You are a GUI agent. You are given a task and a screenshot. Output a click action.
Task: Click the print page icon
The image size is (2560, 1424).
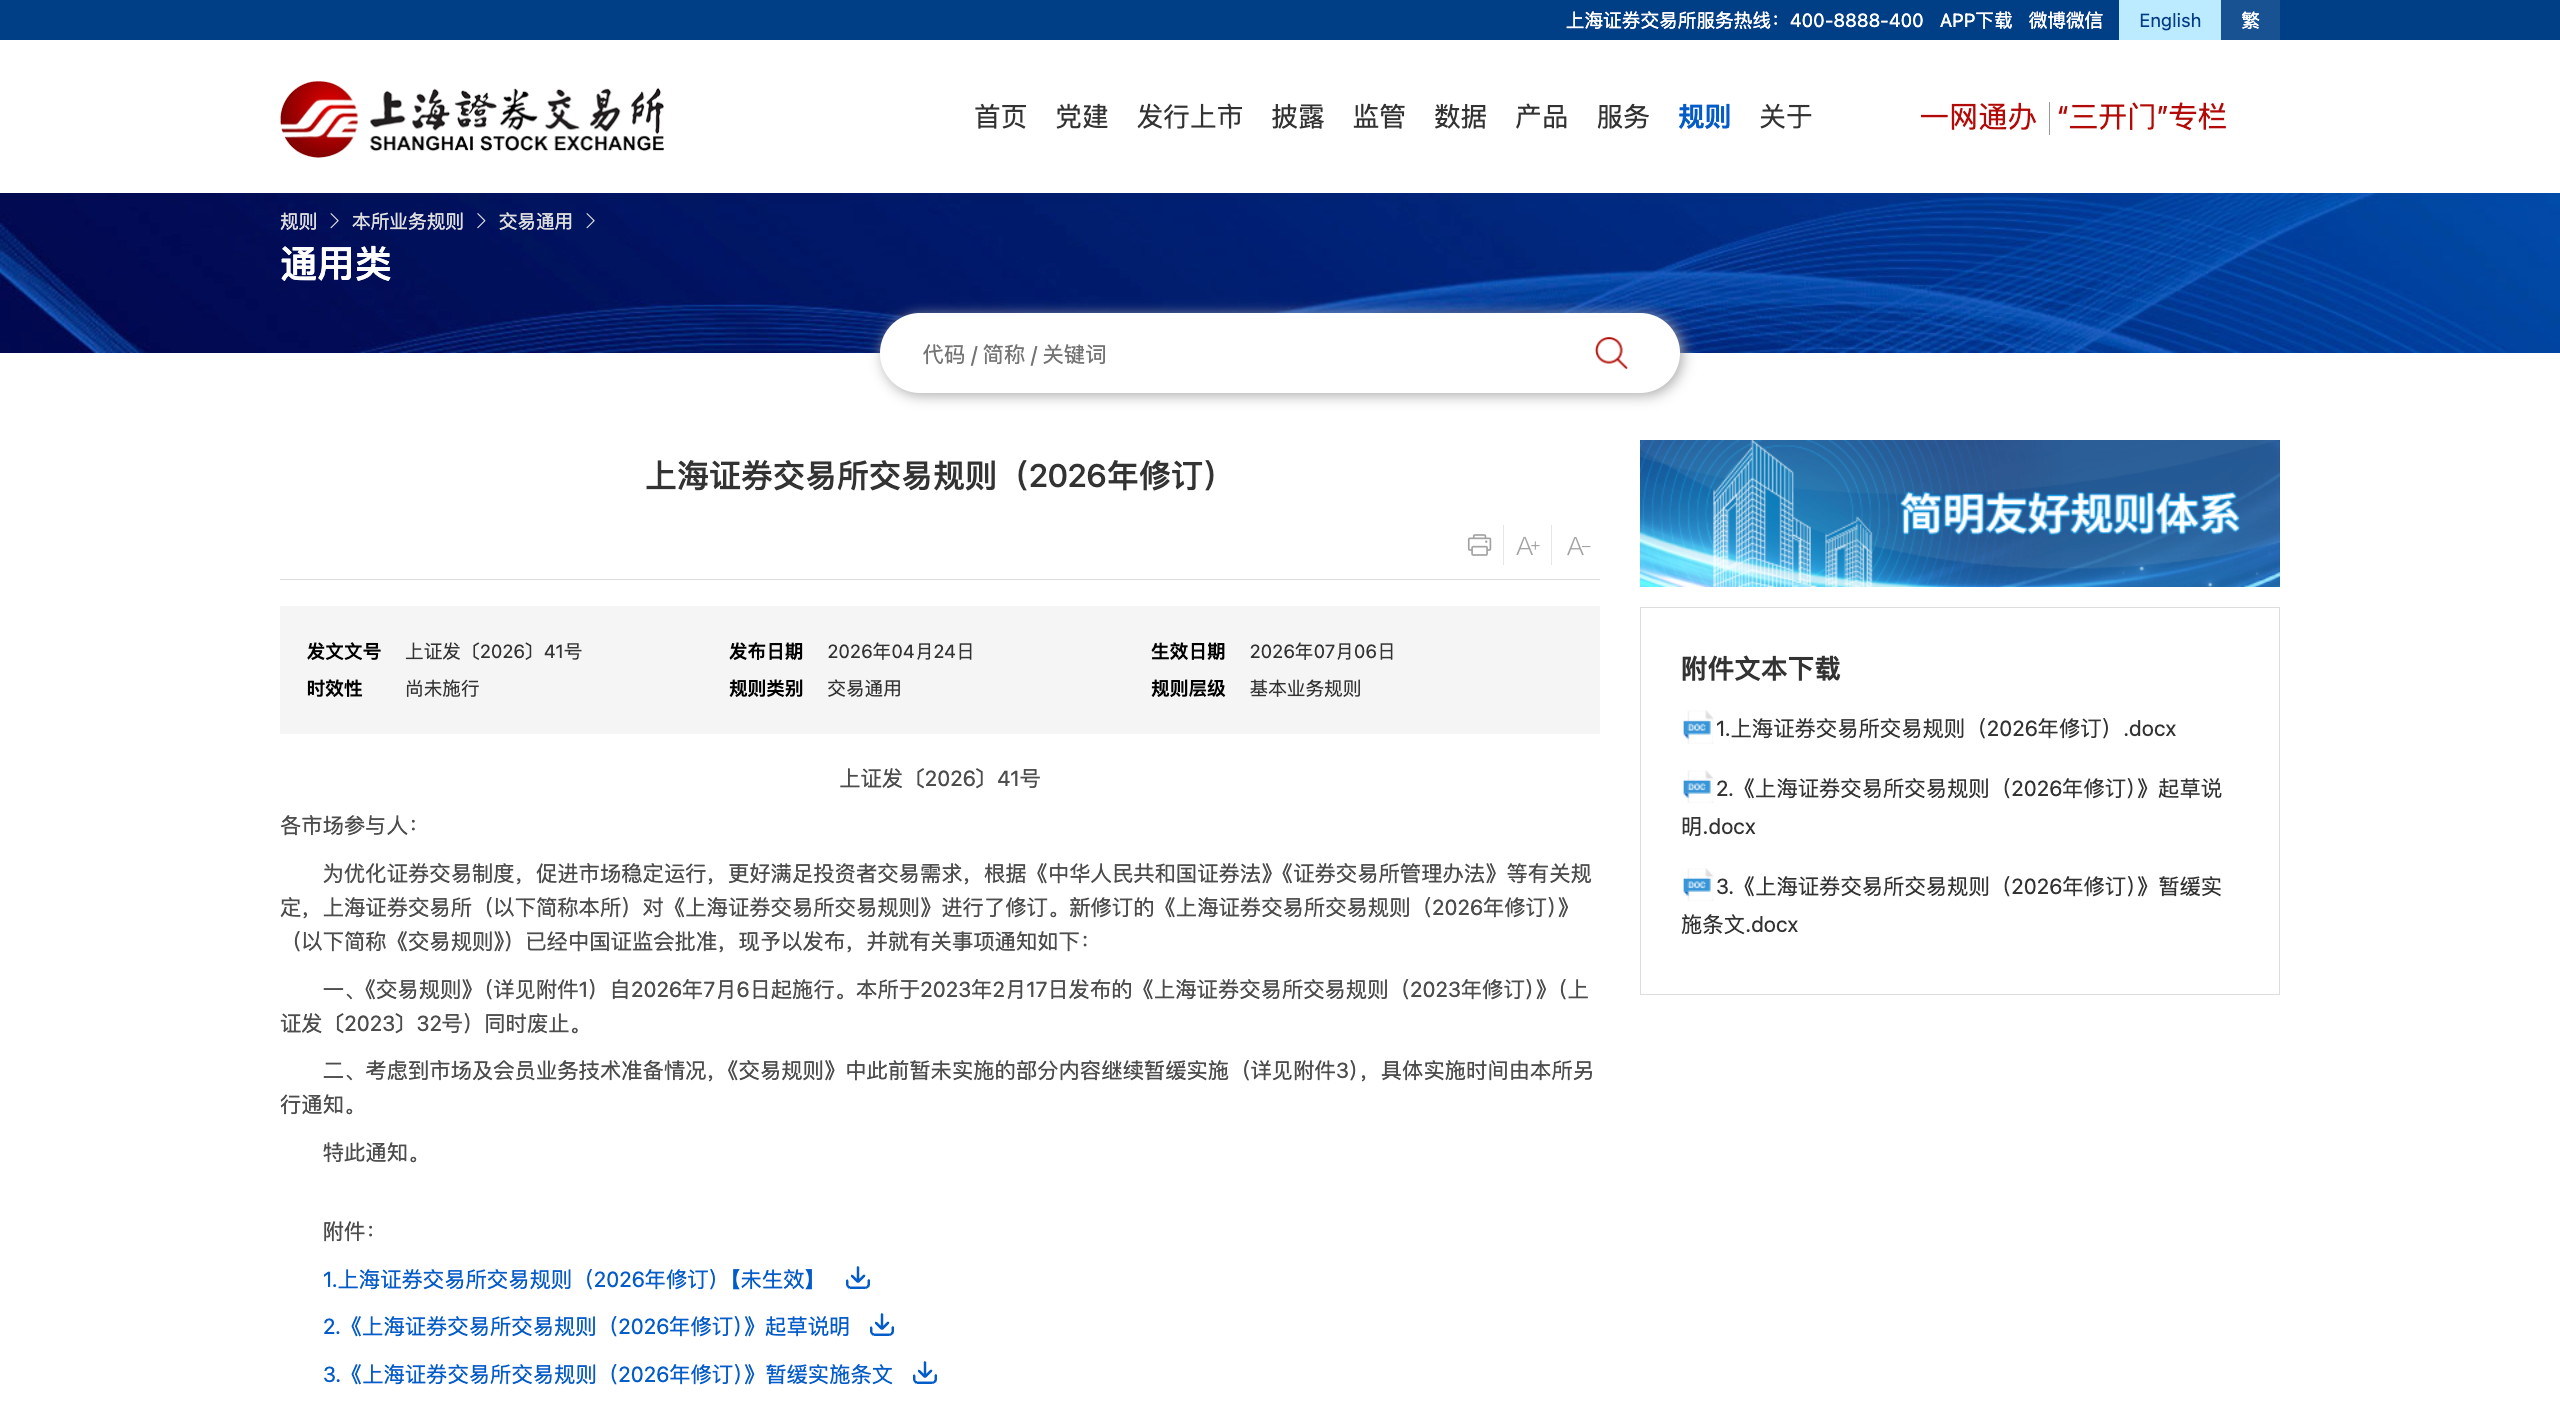coord(1479,545)
